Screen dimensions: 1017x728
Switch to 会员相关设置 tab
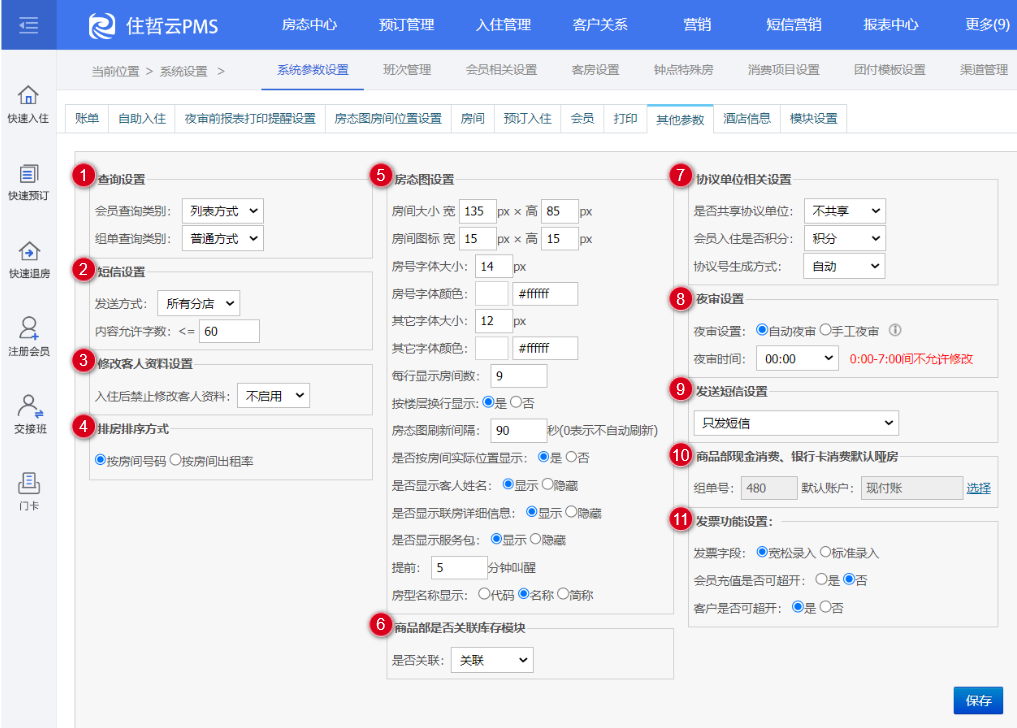click(501, 69)
